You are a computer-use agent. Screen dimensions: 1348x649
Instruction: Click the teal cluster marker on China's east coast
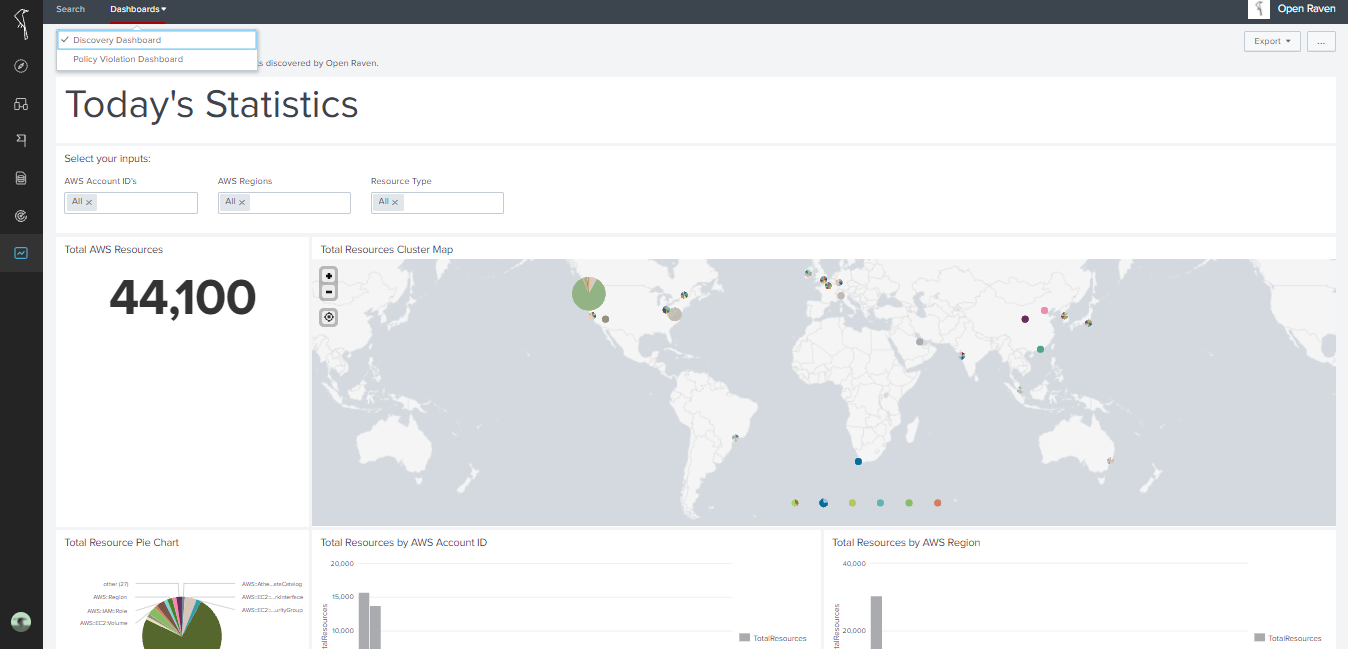coord(1040,349)
